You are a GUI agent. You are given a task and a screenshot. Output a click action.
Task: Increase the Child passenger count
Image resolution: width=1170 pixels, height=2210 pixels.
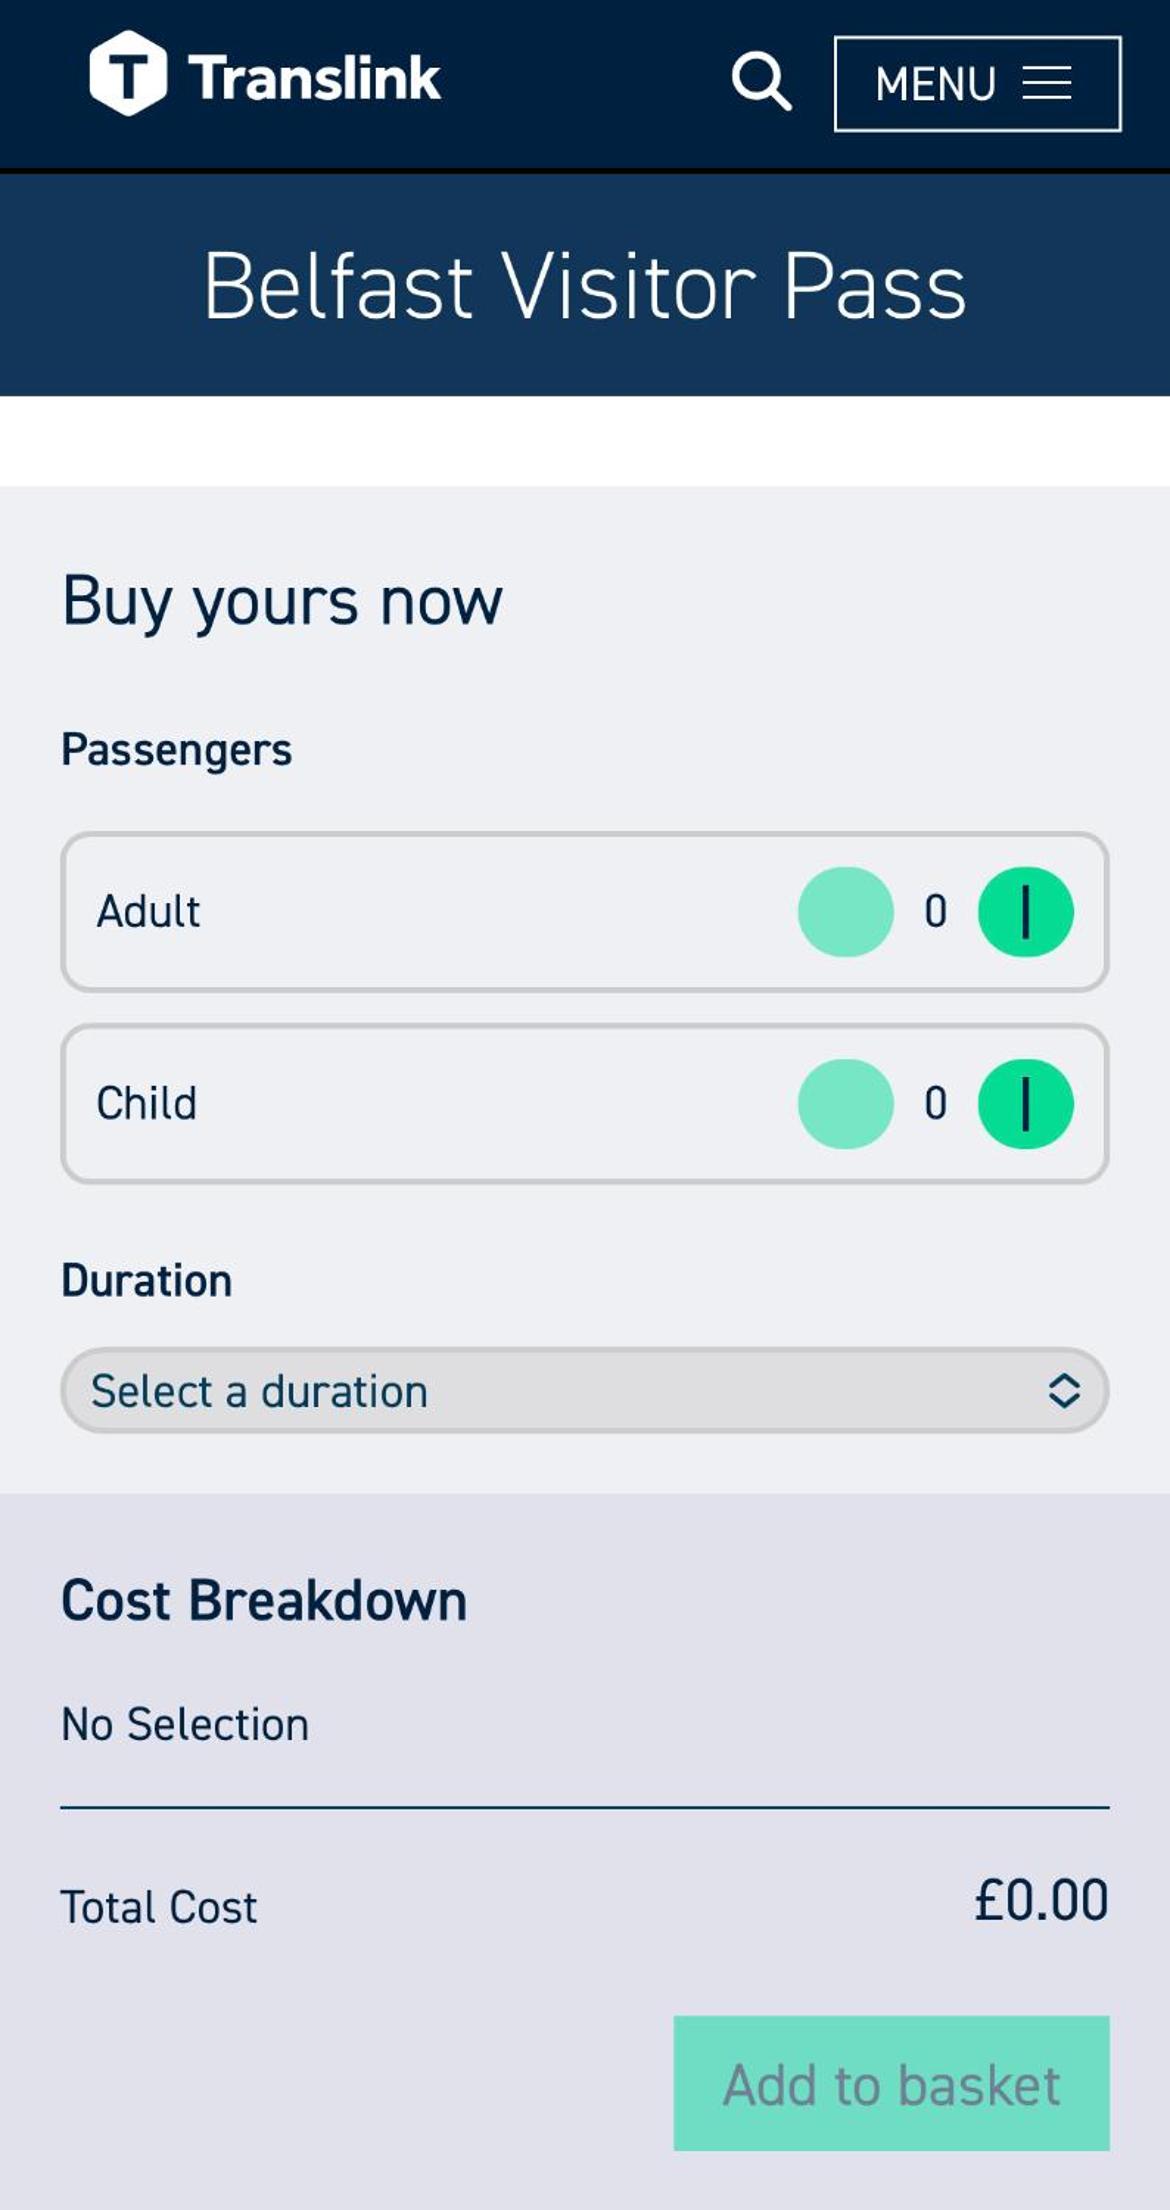(1025, 1104)
